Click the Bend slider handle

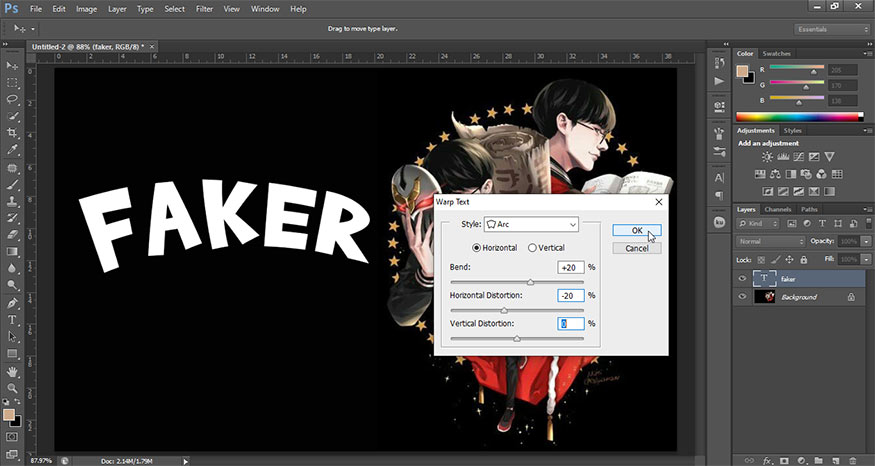pos(530,282)
